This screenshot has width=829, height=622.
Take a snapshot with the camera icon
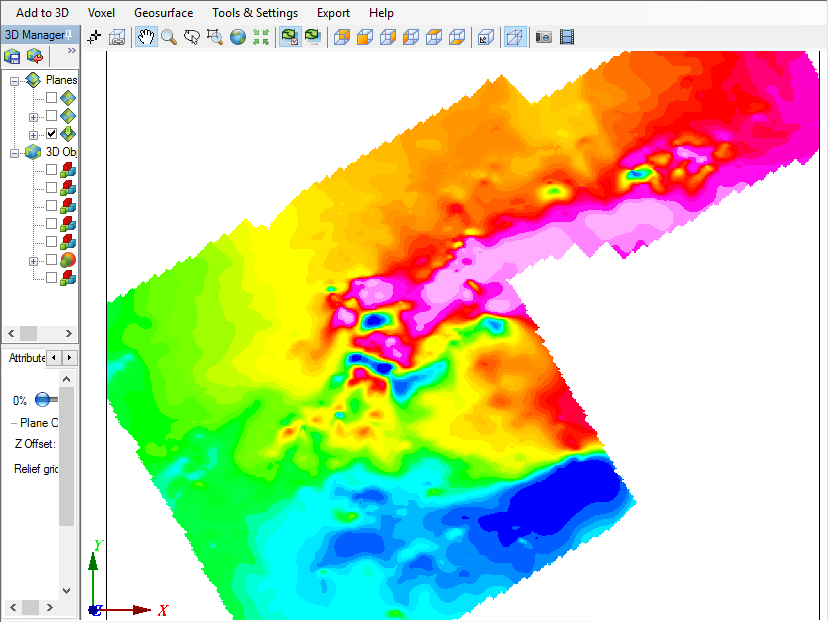point(543,37)
